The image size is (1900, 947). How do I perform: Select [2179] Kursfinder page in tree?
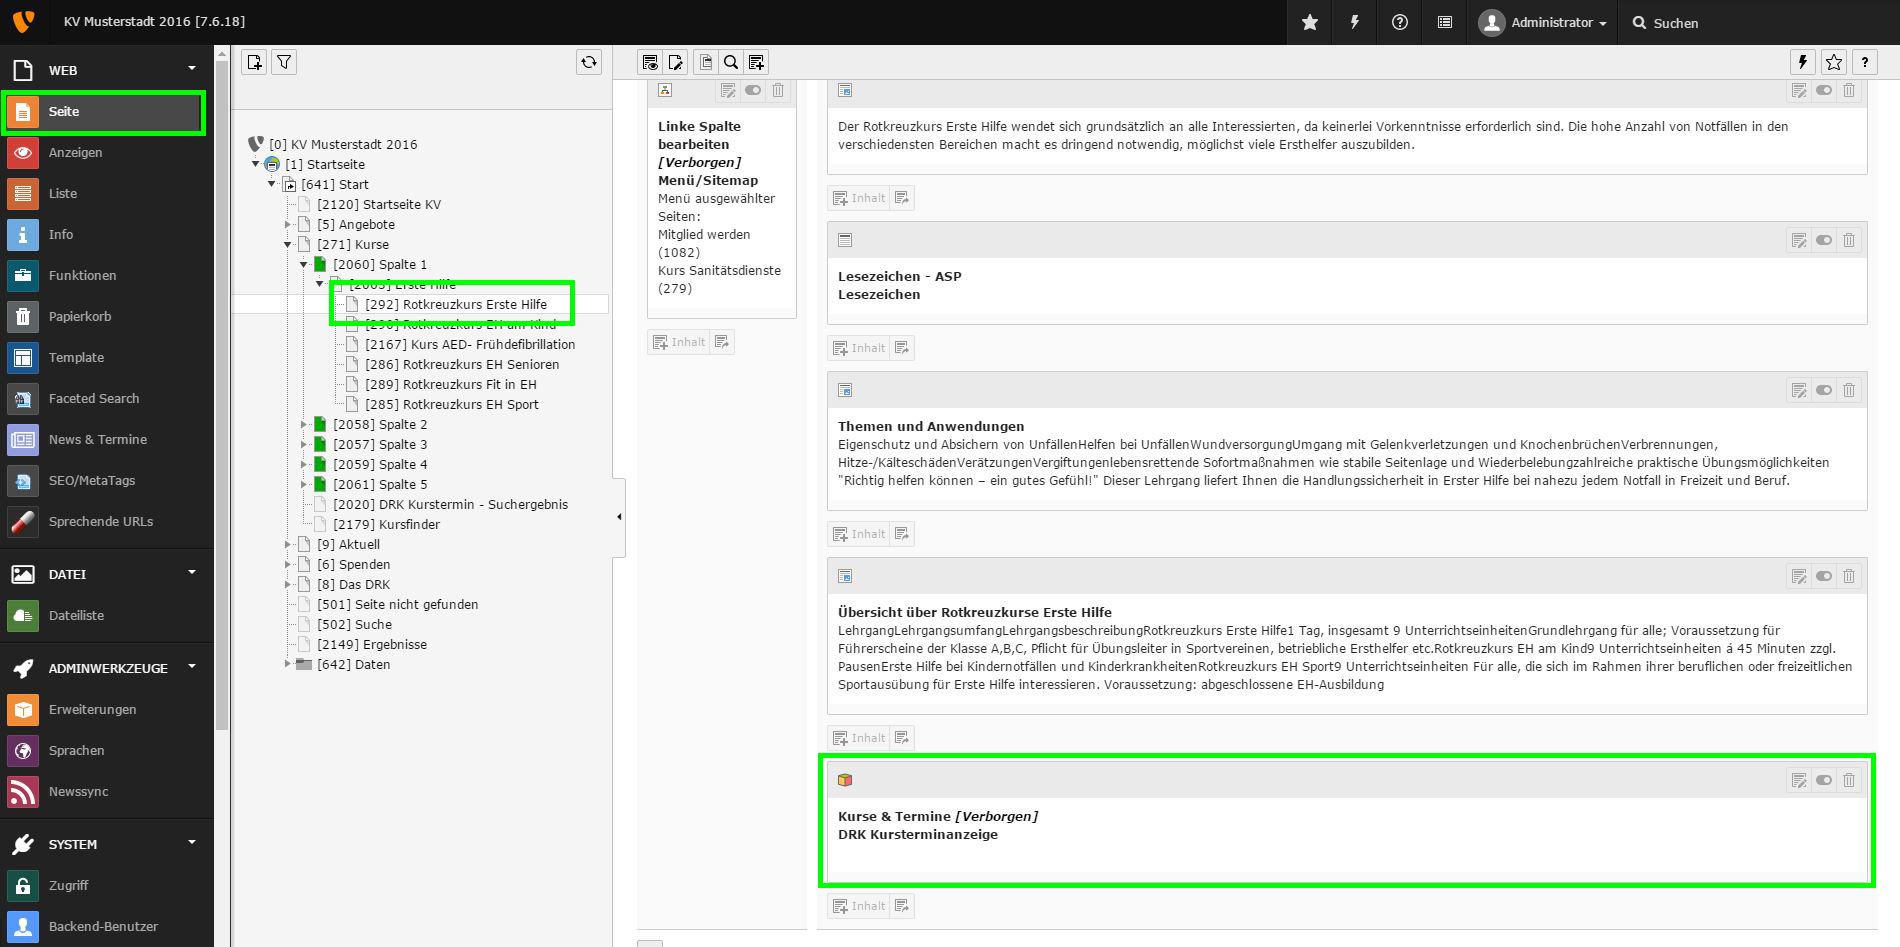point(386,524)
